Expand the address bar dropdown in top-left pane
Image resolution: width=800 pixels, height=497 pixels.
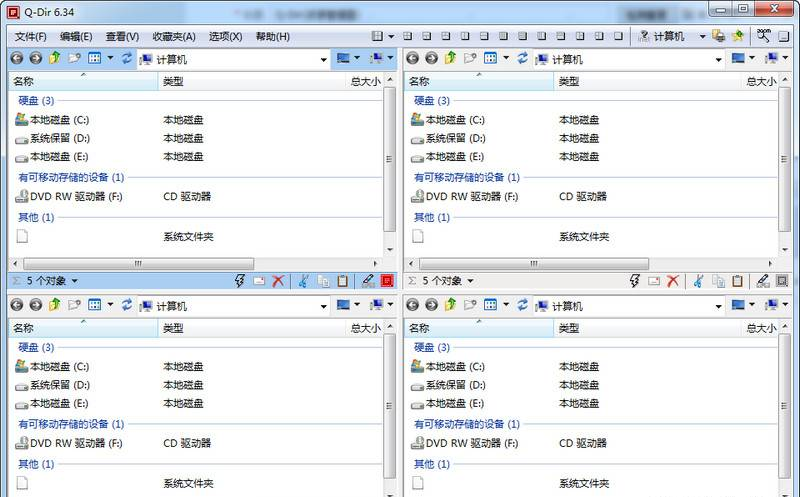tap(323, 60)
